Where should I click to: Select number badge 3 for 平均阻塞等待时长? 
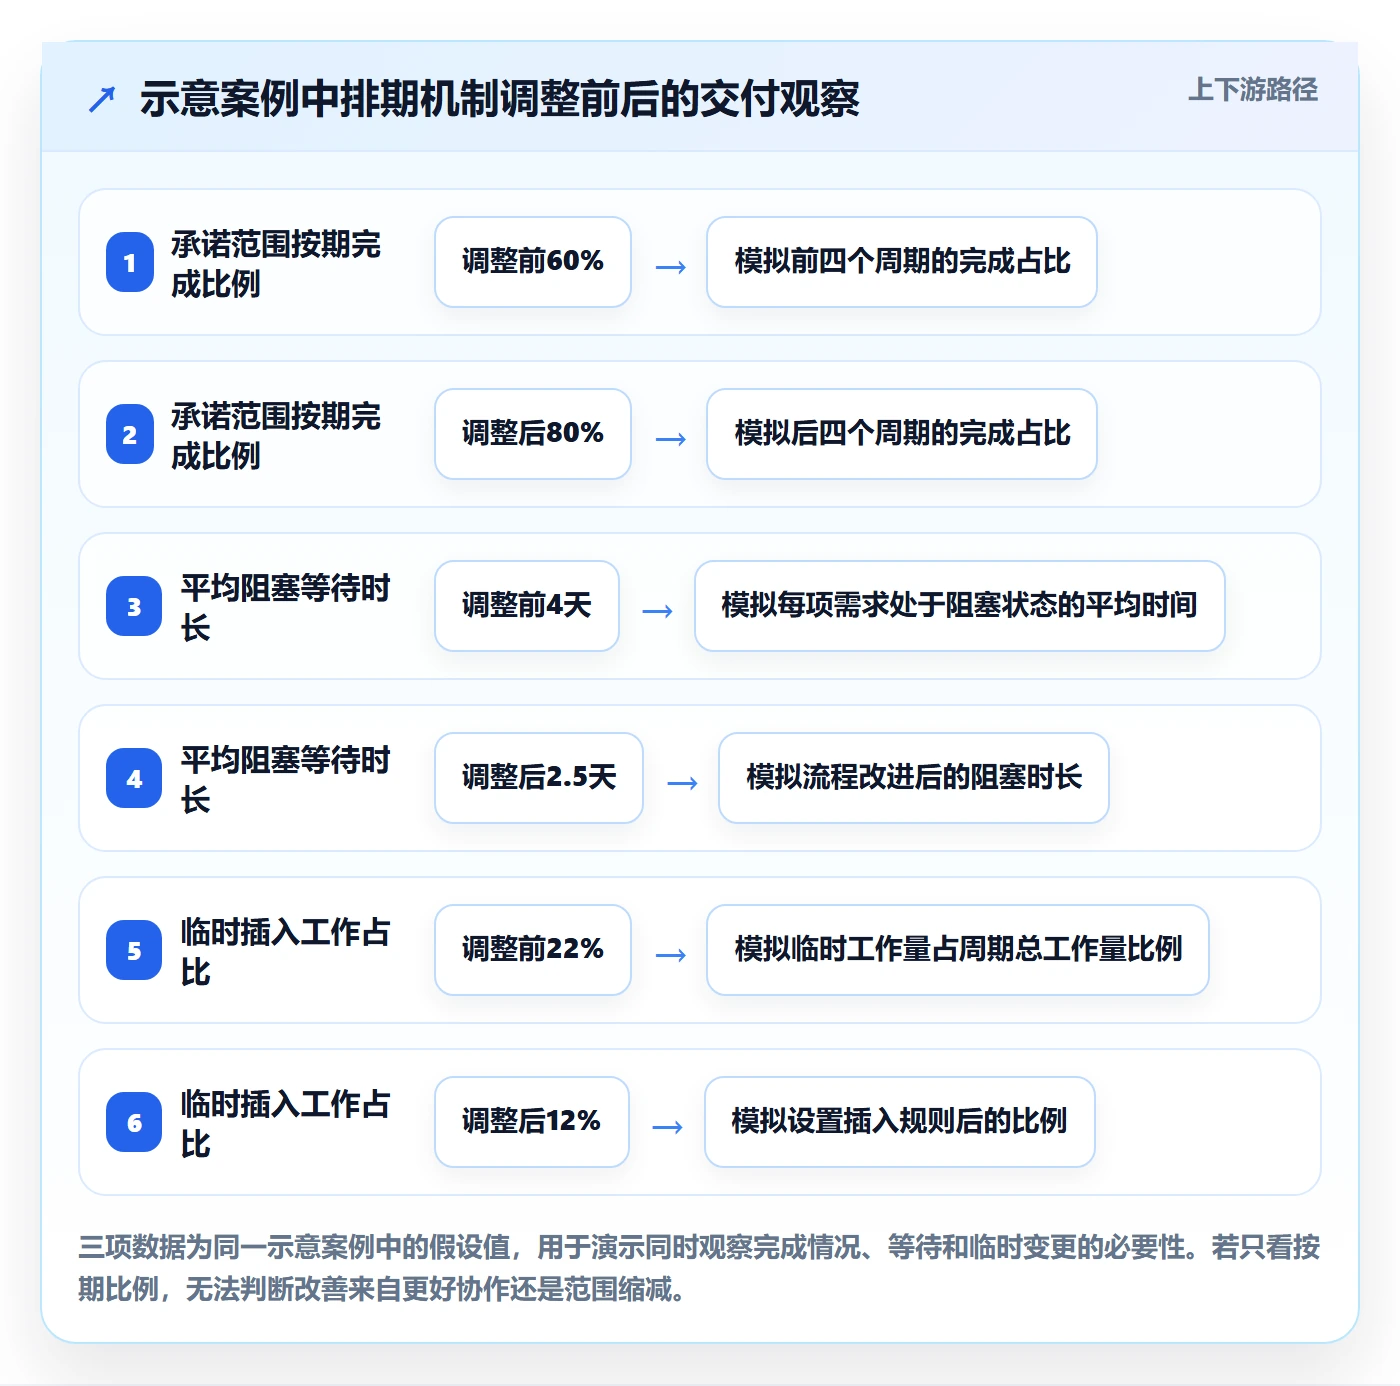pos(134,606)
